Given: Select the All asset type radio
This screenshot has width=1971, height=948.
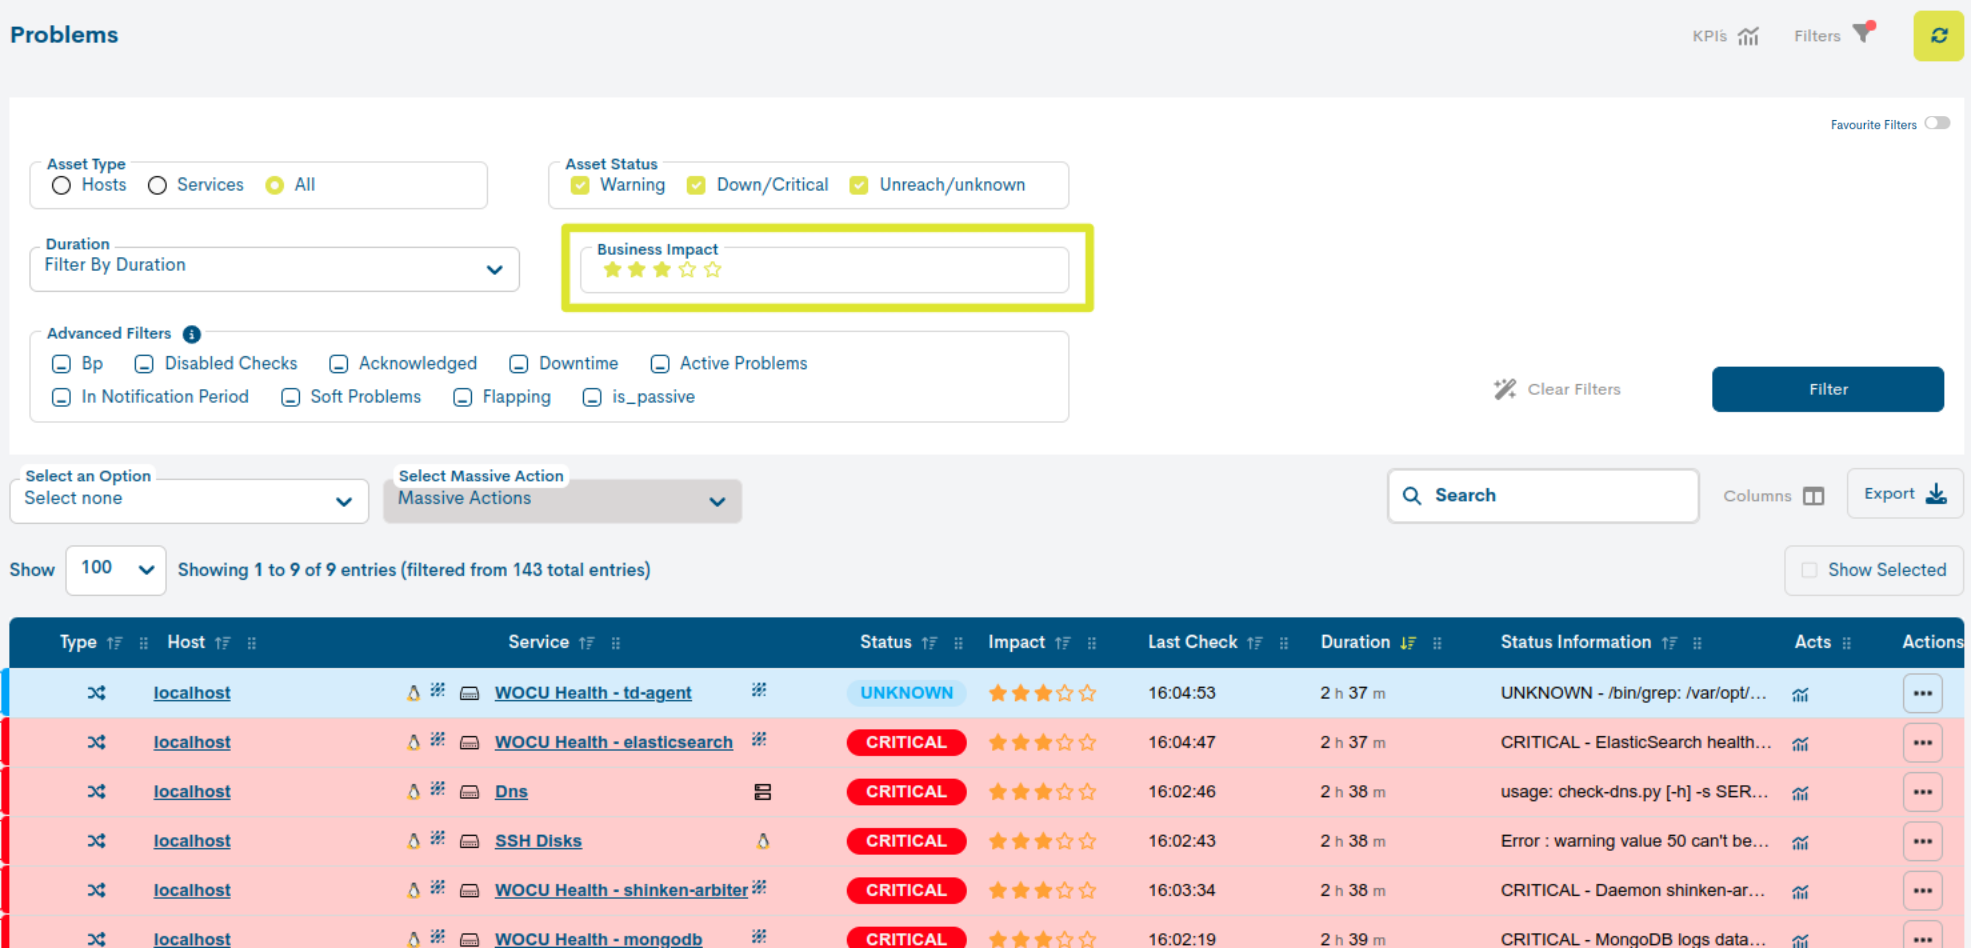Looking at the screenshot, I should coord(275,186).
